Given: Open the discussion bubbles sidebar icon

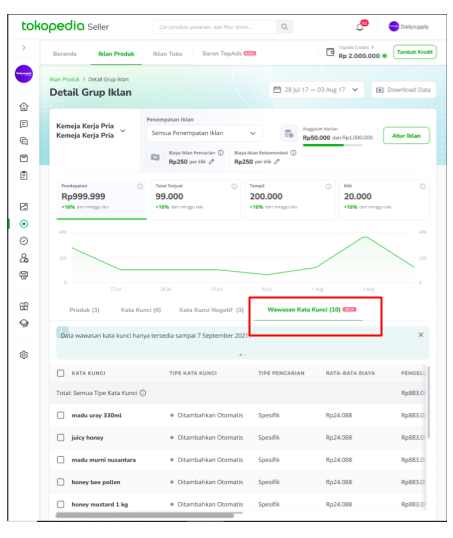Looking at the screenshot, I should (24, 141).
